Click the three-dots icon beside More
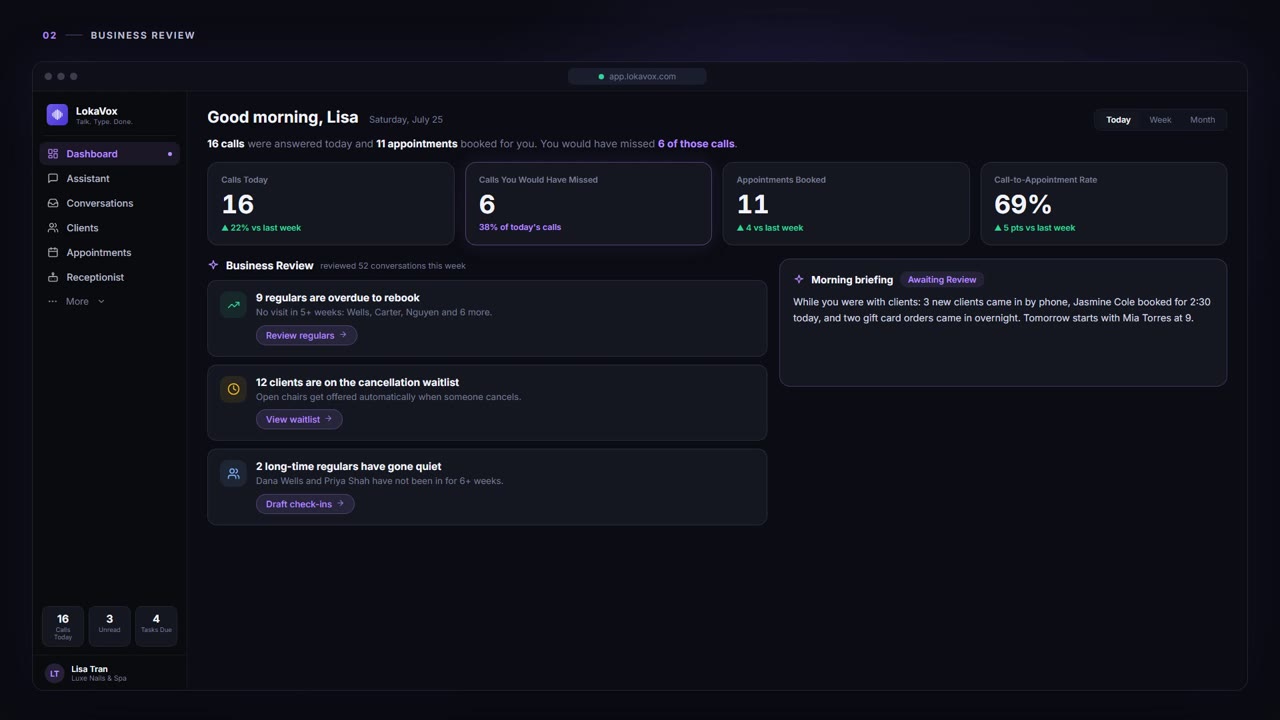Image resolution: width=1280 pixels, height=720 pixels. 53,301
